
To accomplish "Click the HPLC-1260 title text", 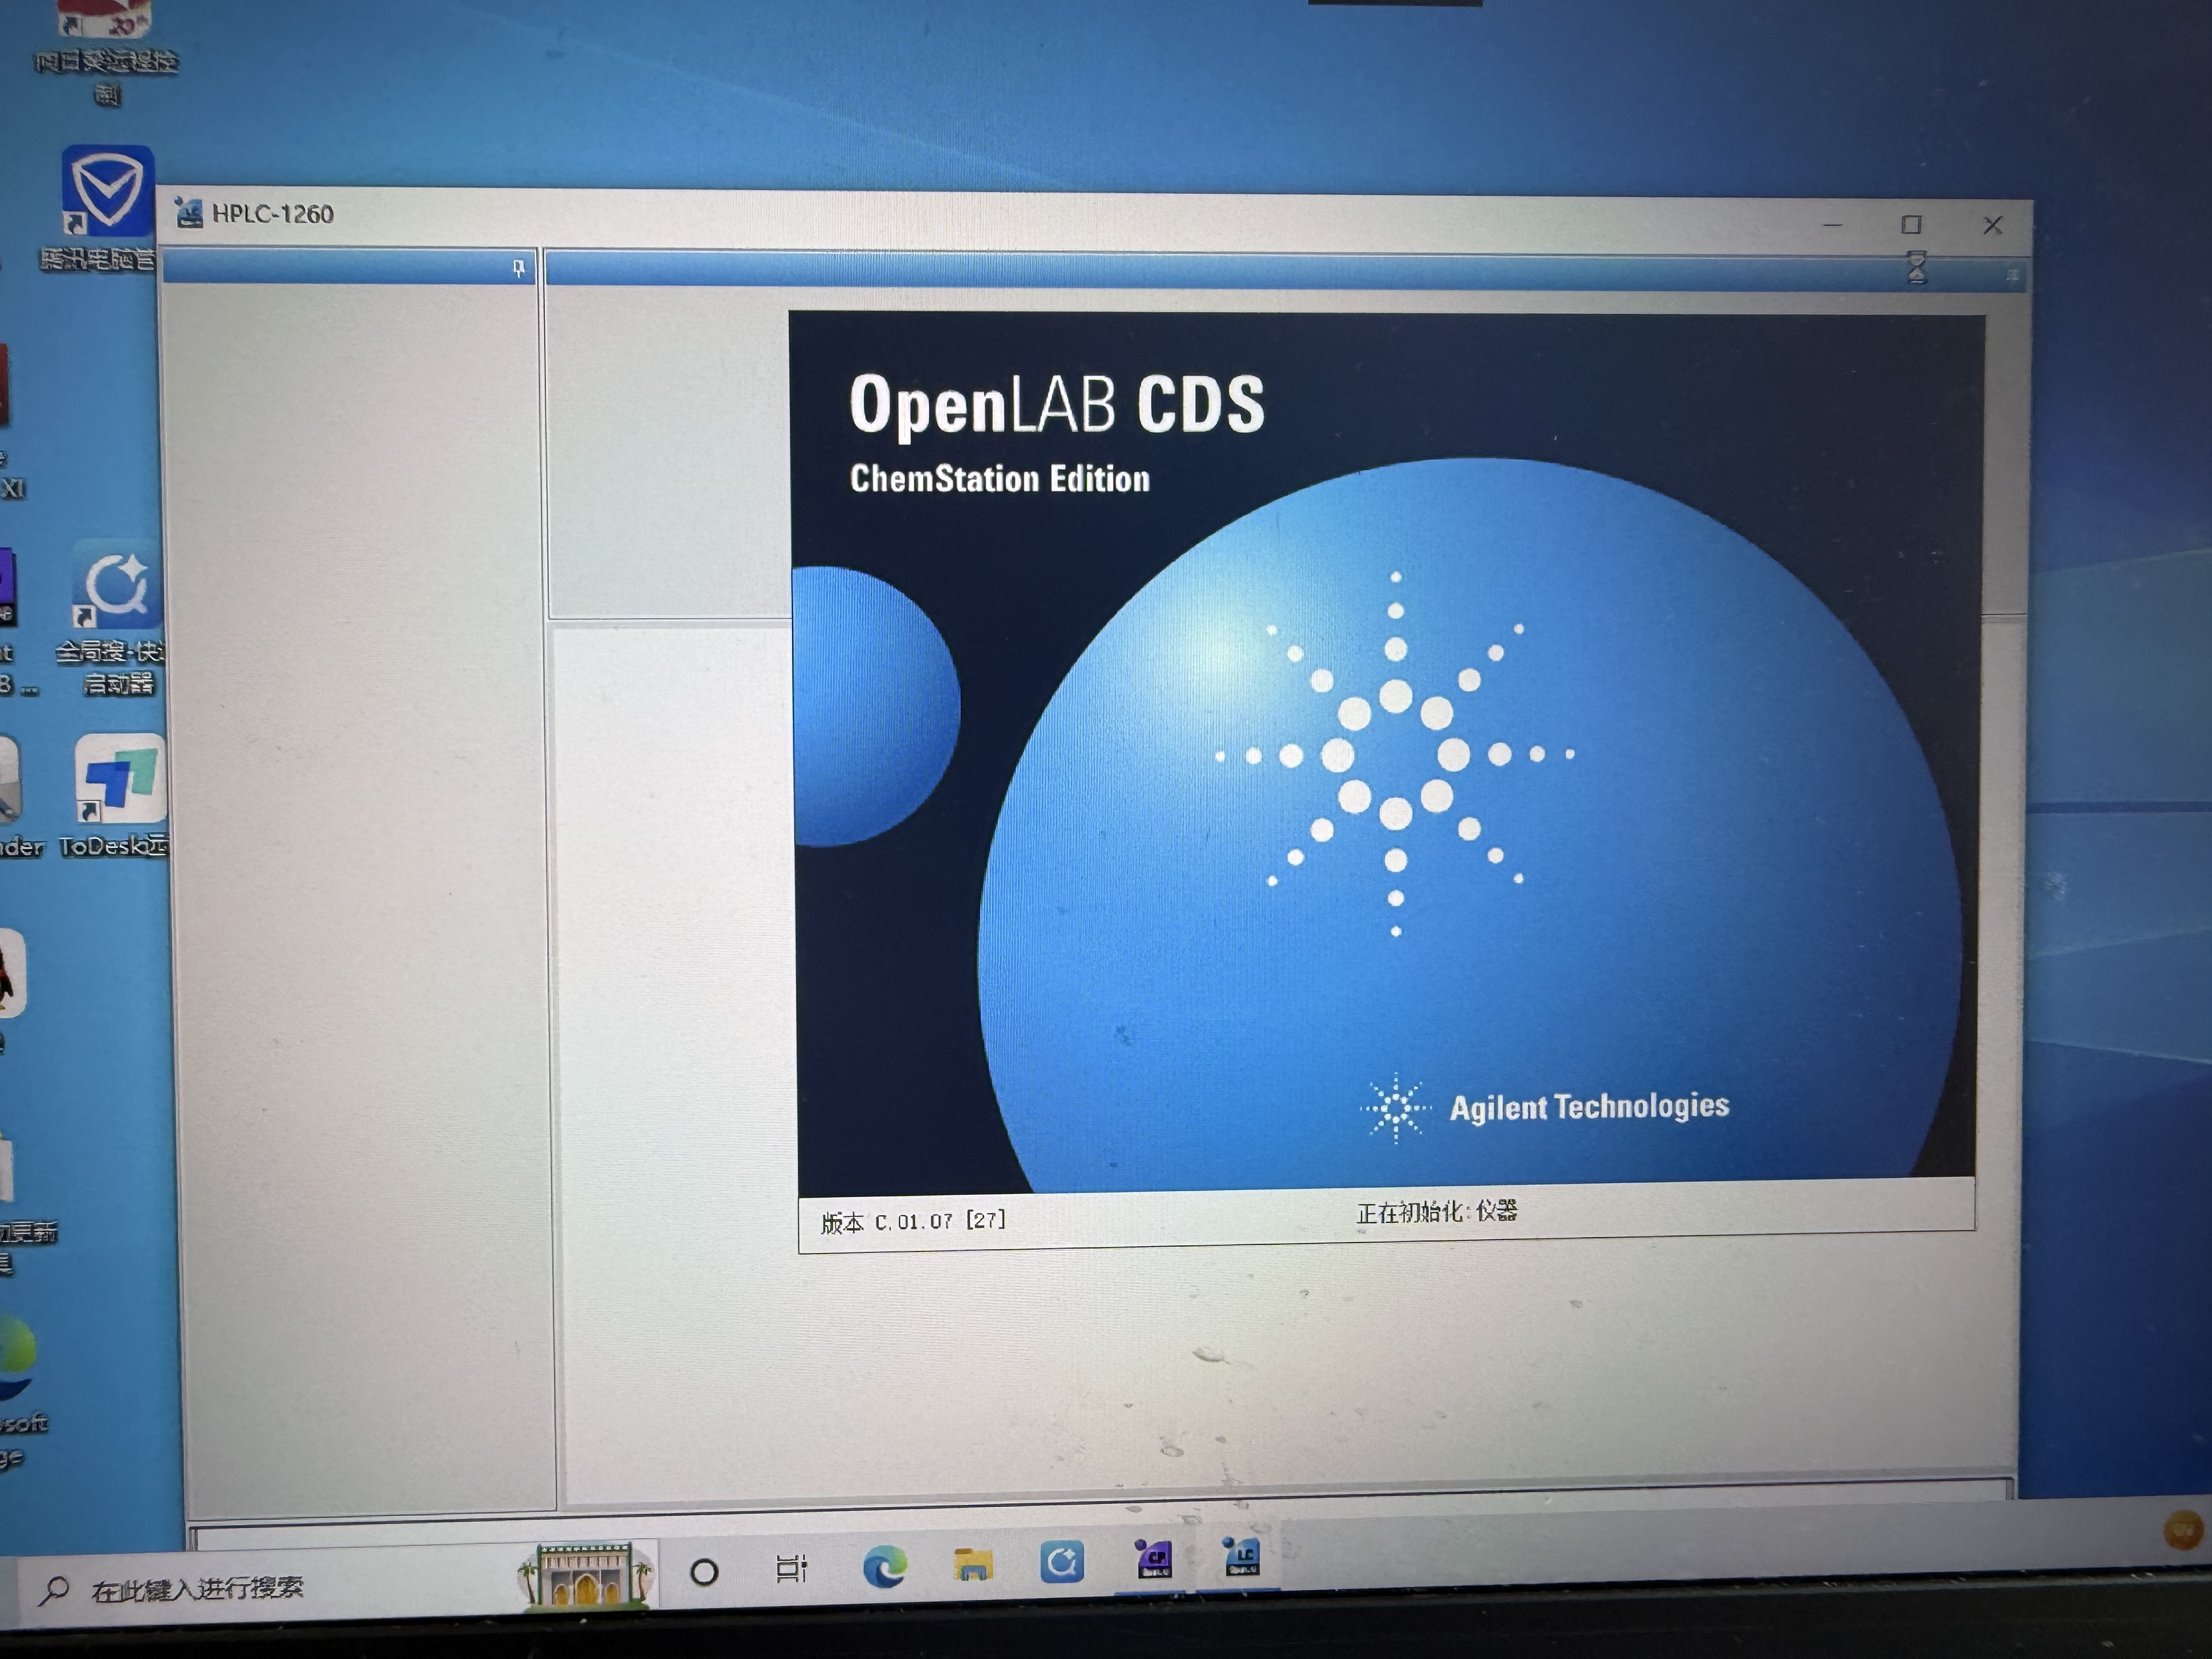I will coord(272,214).
